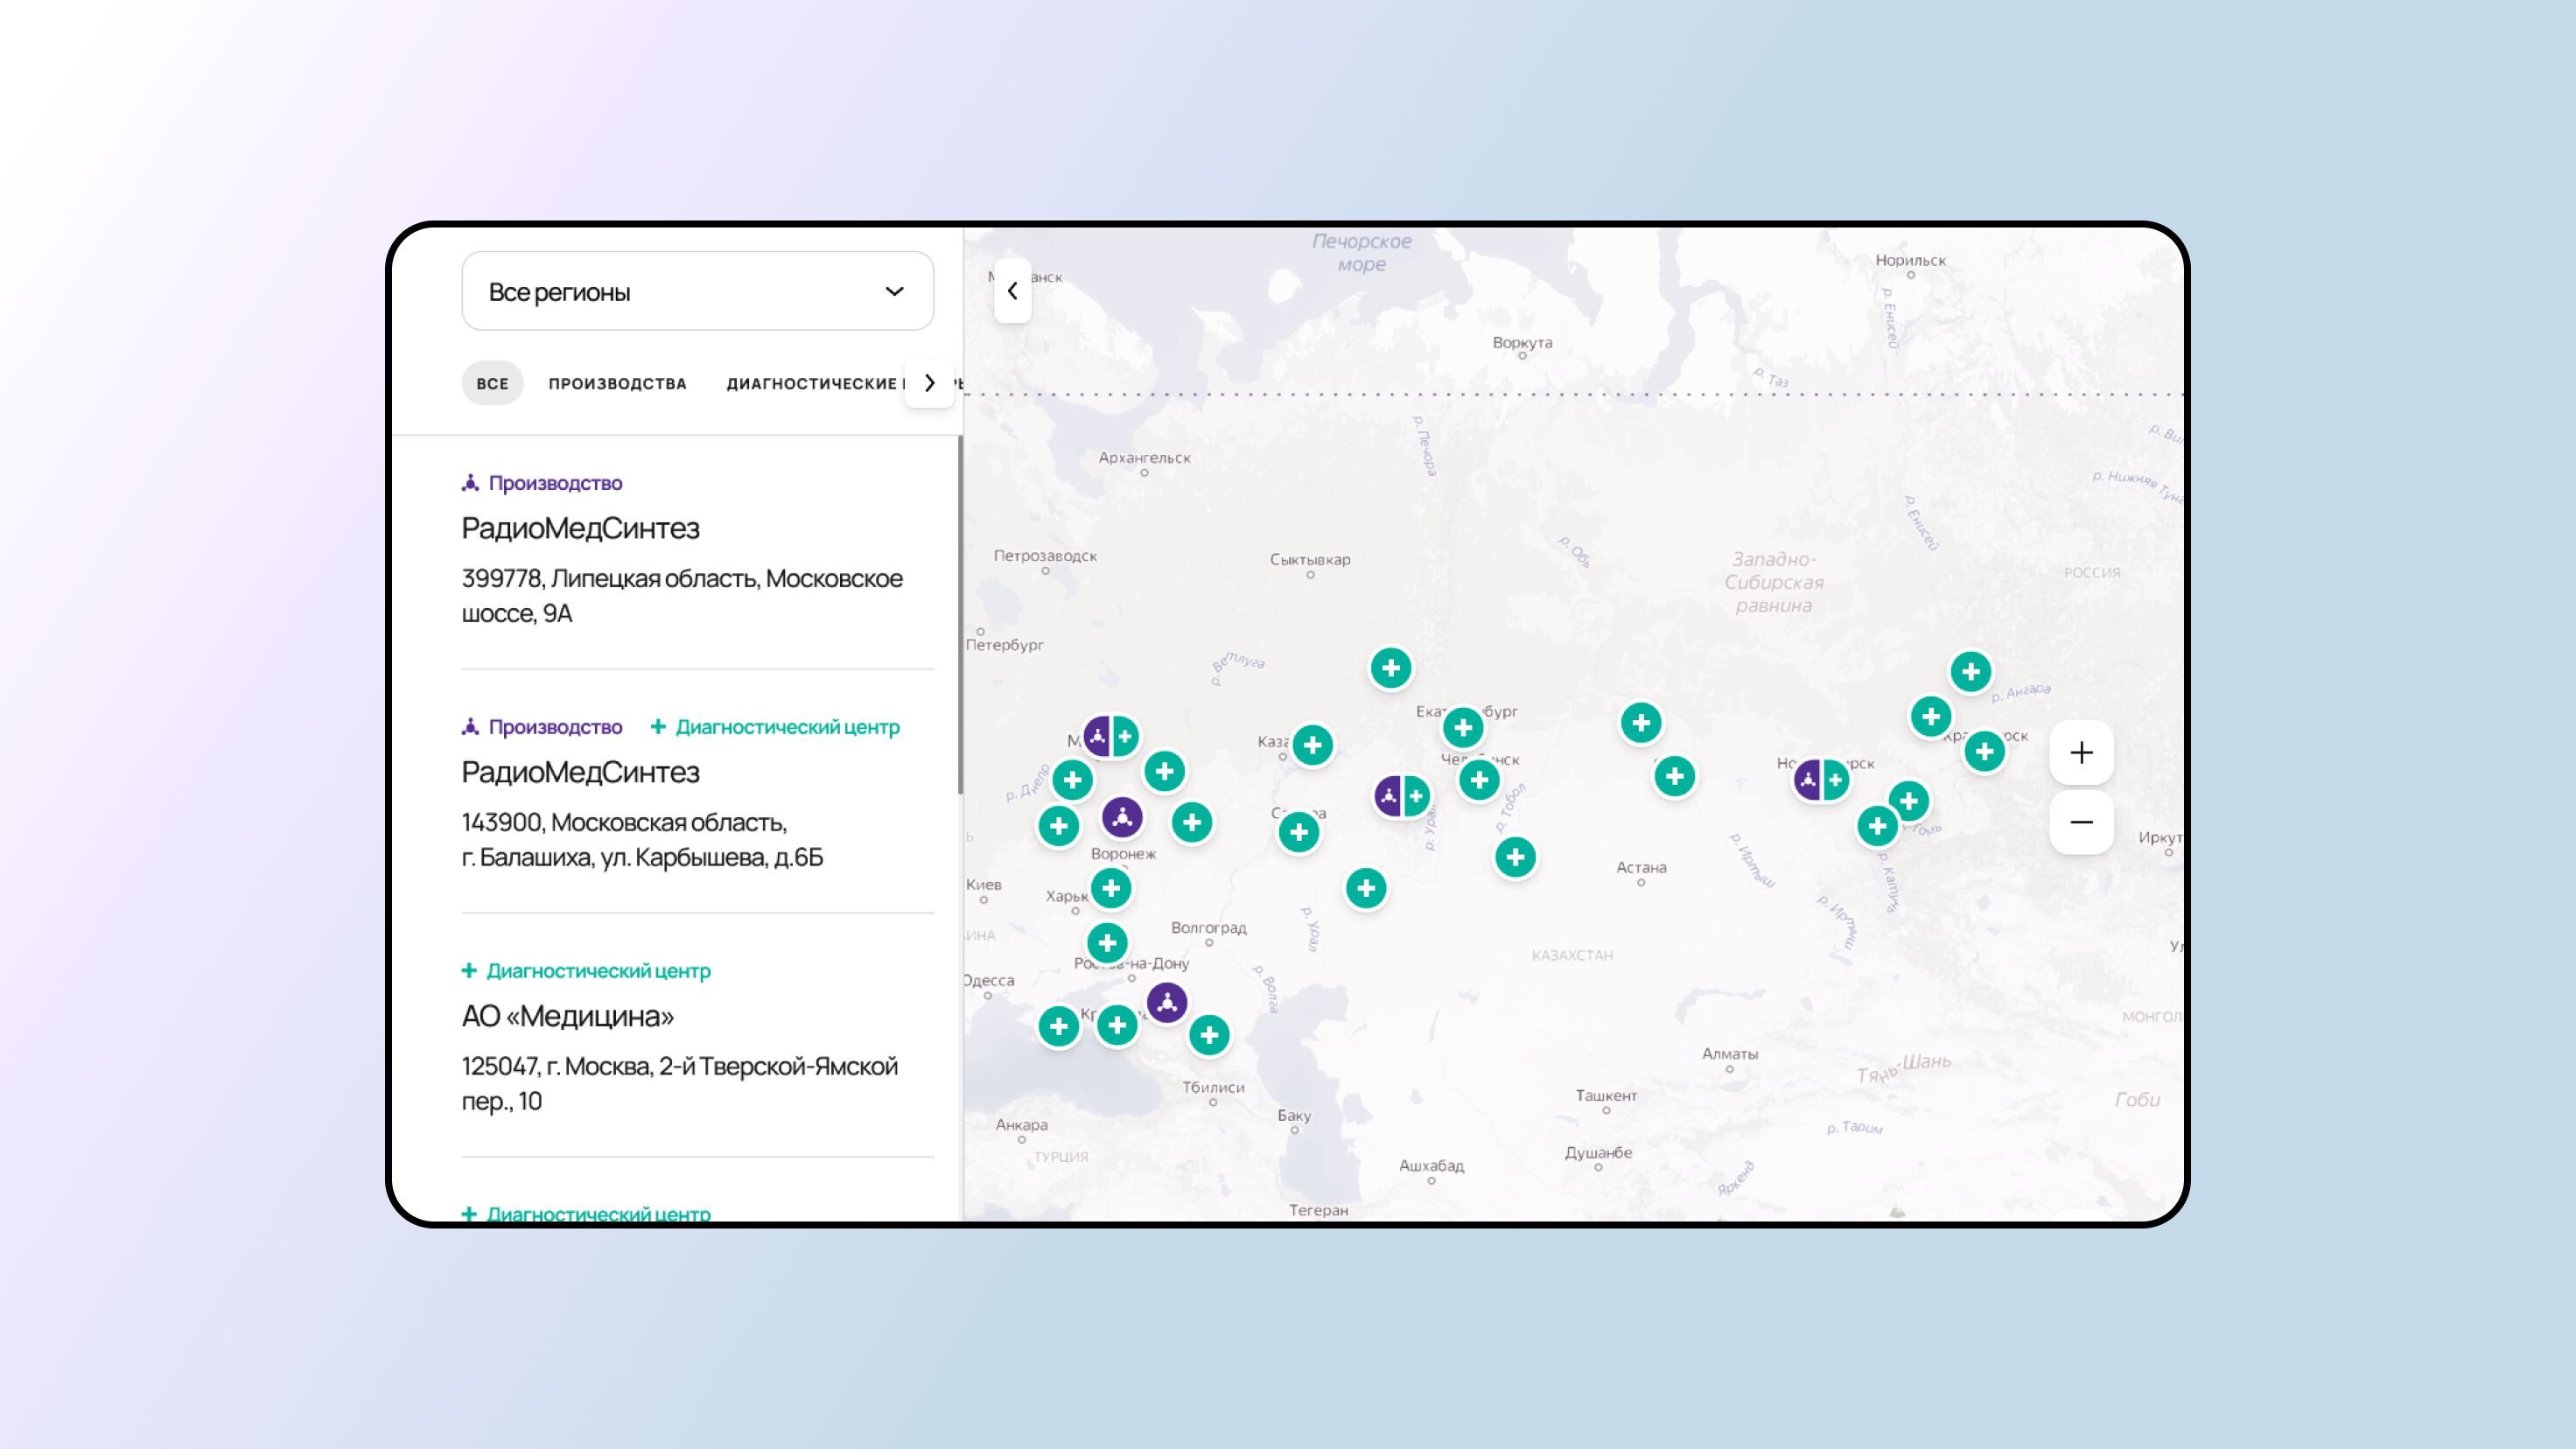
Task: Click the purple production marker near Ростов-на-Дону
Action: tap(1167, 1002)
